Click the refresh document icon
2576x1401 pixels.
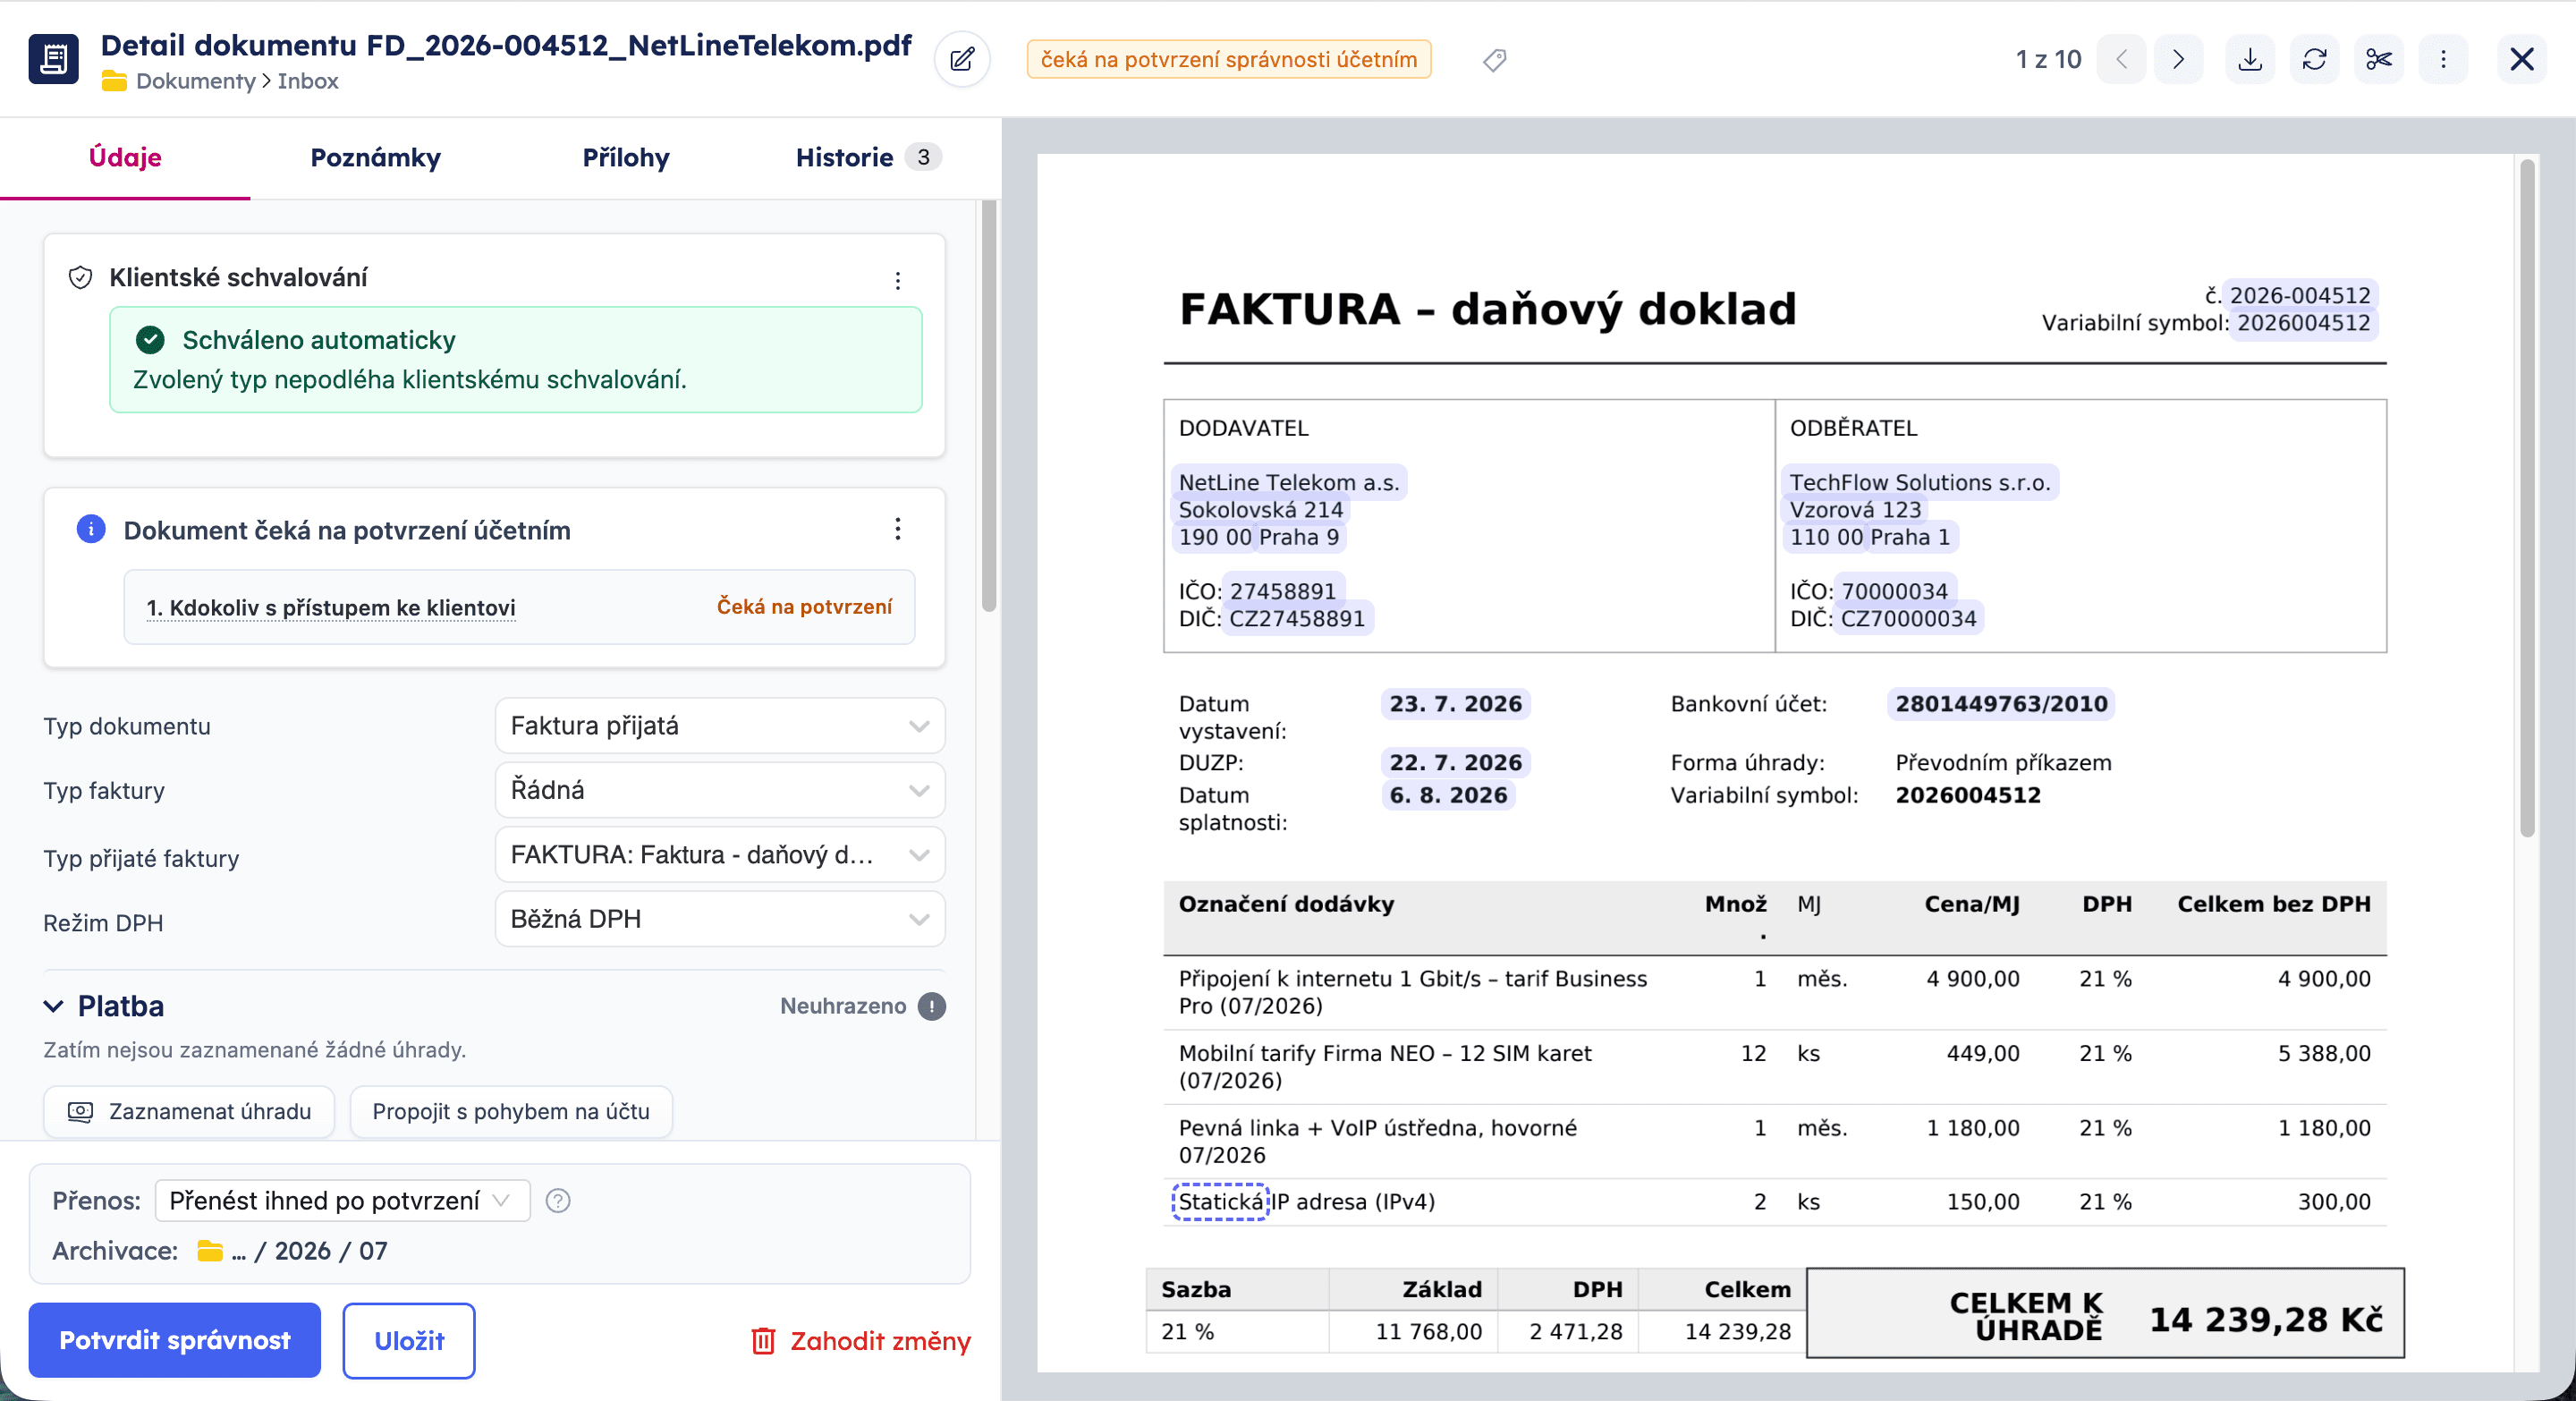(x=2314, y=60)
